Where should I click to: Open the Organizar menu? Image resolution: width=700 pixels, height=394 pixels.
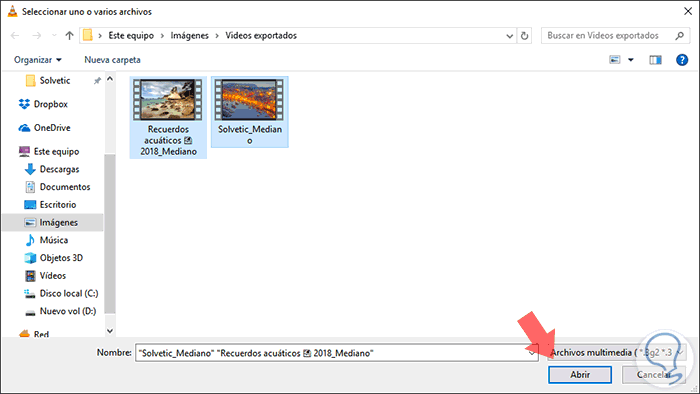(38, 60)
